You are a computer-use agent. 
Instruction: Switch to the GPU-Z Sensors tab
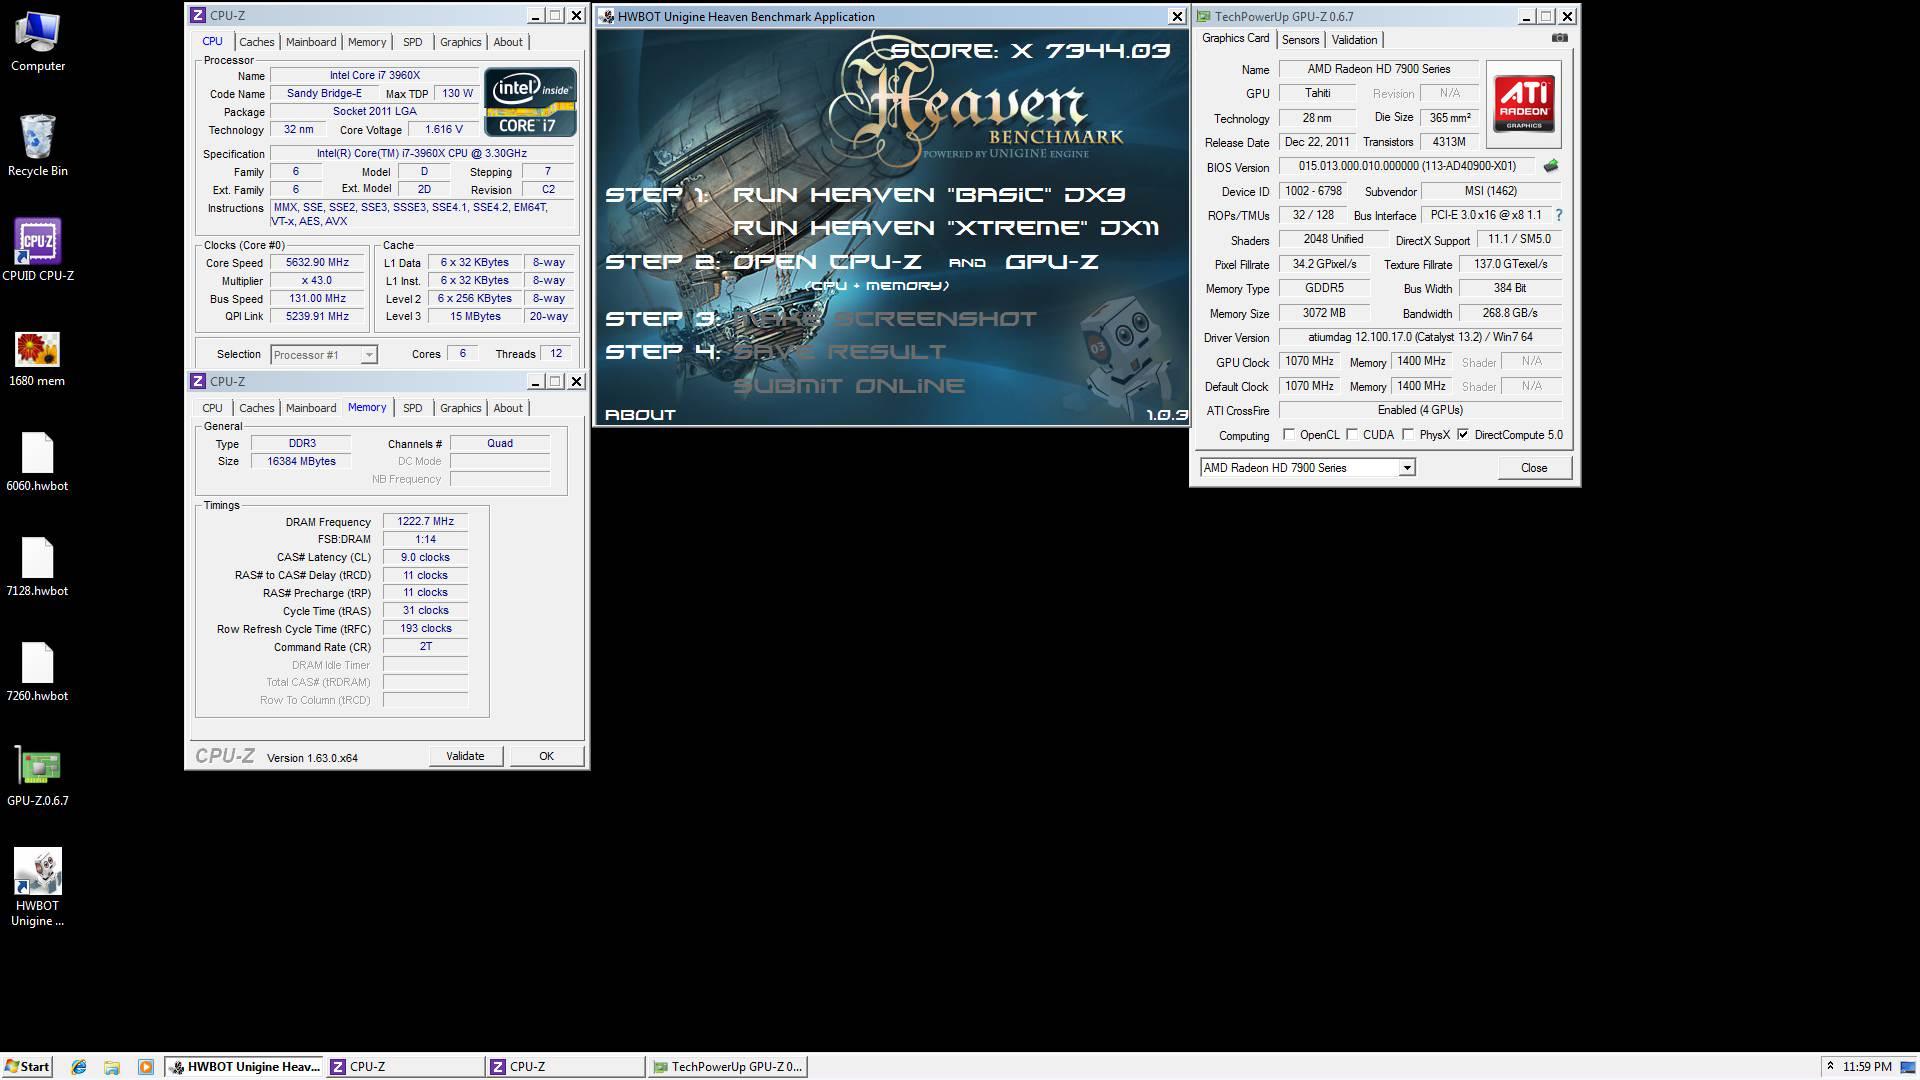coord(1300,40)
